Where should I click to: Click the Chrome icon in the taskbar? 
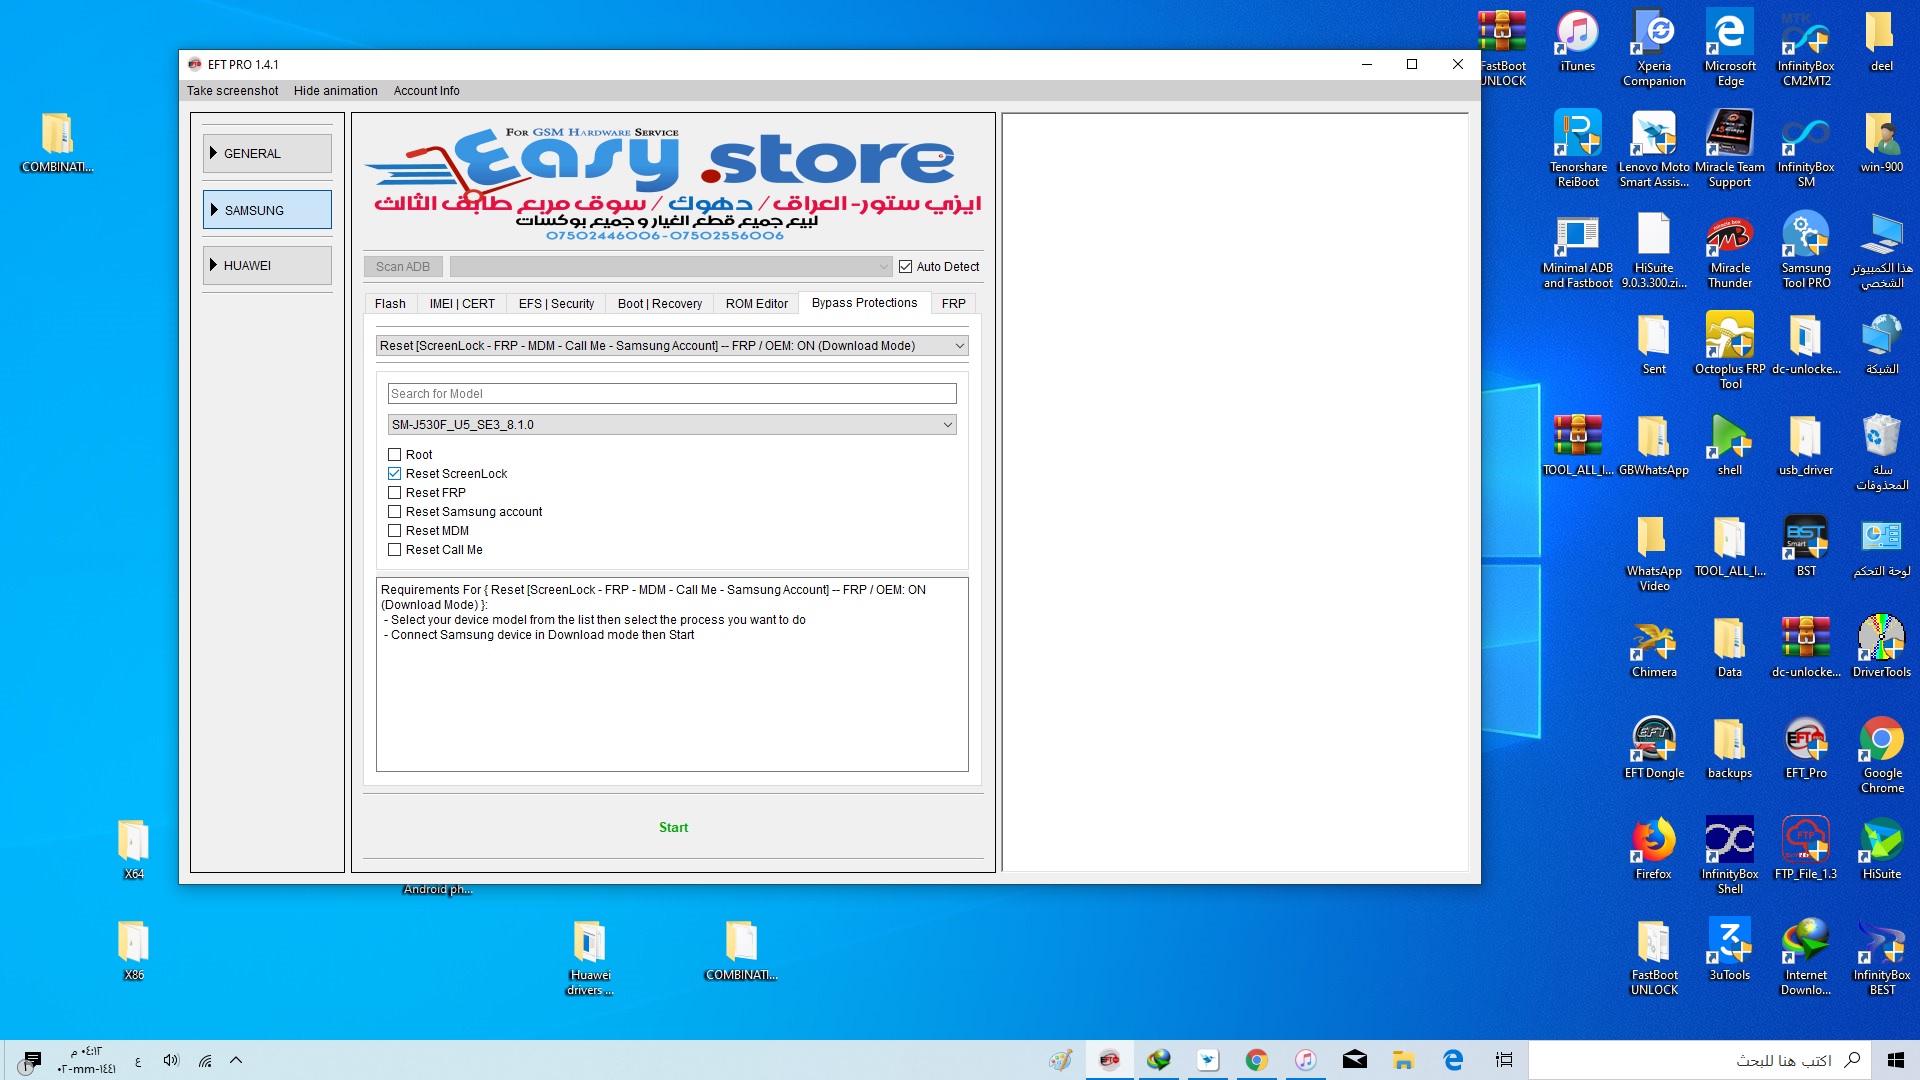pos(1257,1060)
